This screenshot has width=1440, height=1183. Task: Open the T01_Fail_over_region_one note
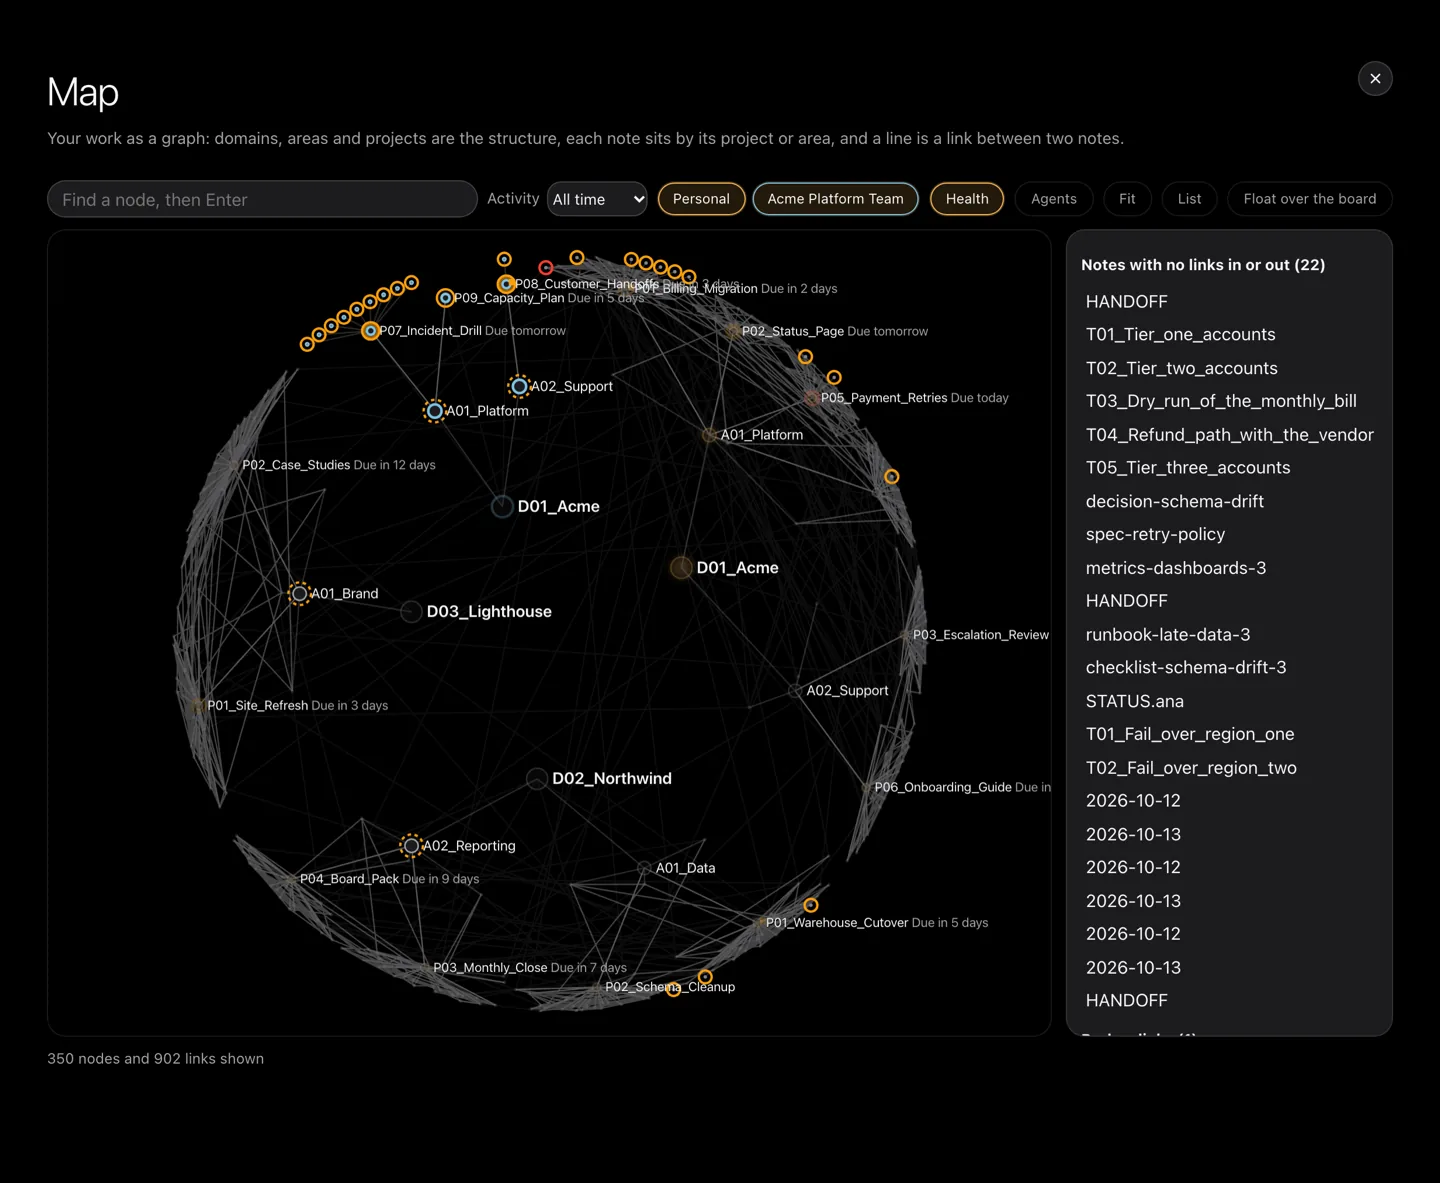(1189, 735)
